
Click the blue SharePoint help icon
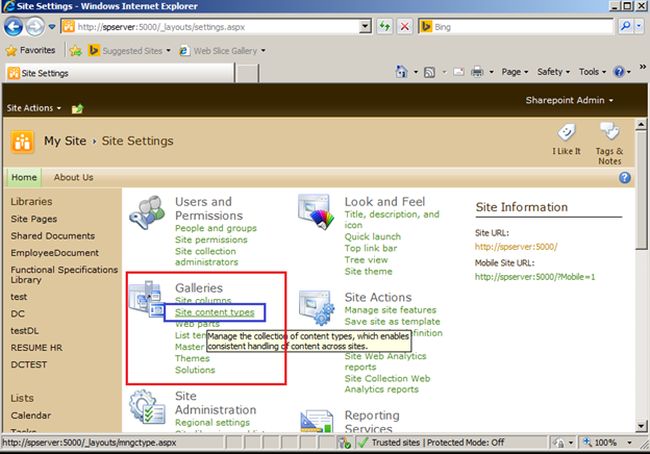click(x=625, y=177)
